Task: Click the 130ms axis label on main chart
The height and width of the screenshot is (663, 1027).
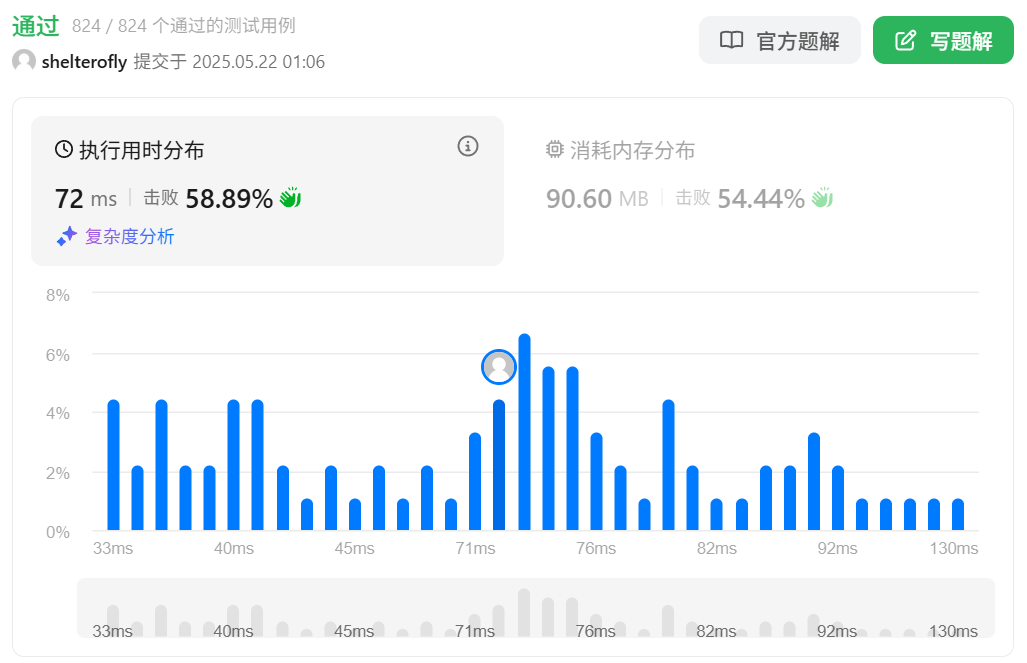Action: click(x=954, y=548)
